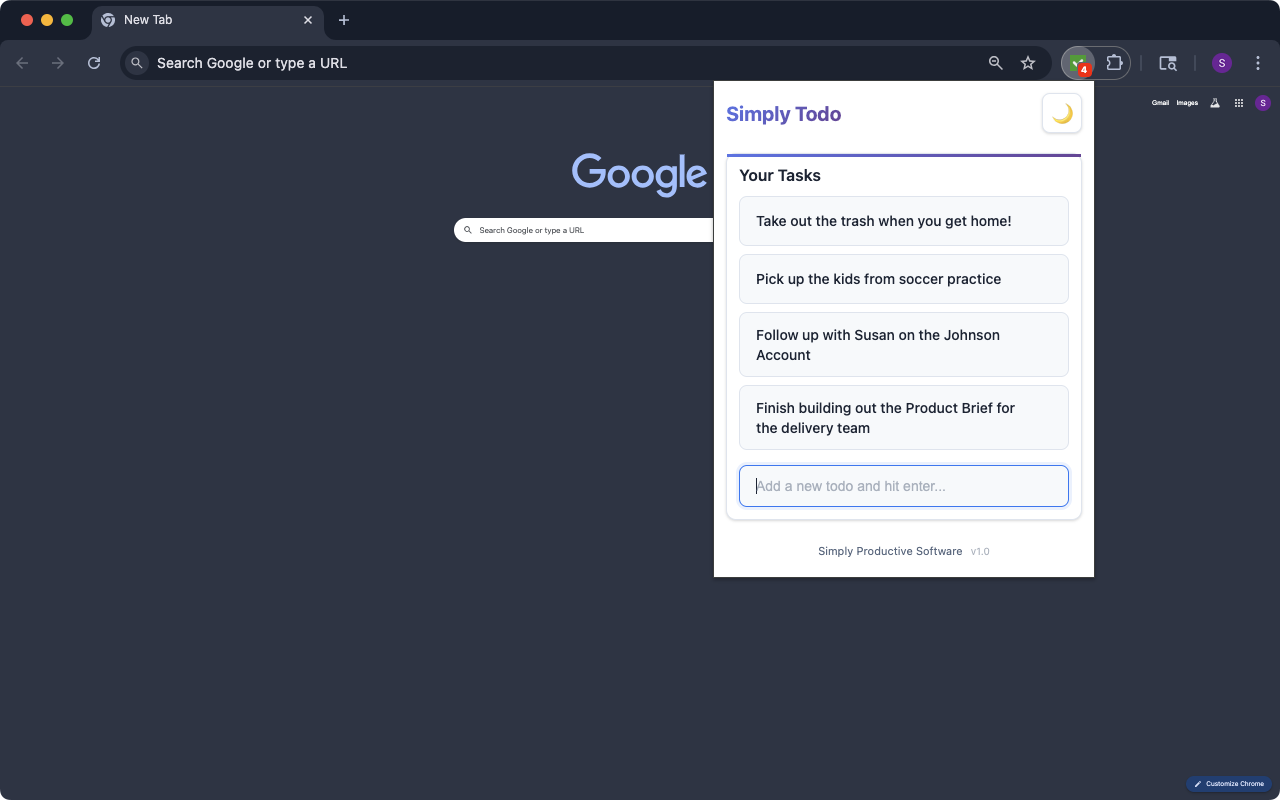1280x800 pixels.
Task: Click the Simply Todo title
Action: click(x=783, y=114)
